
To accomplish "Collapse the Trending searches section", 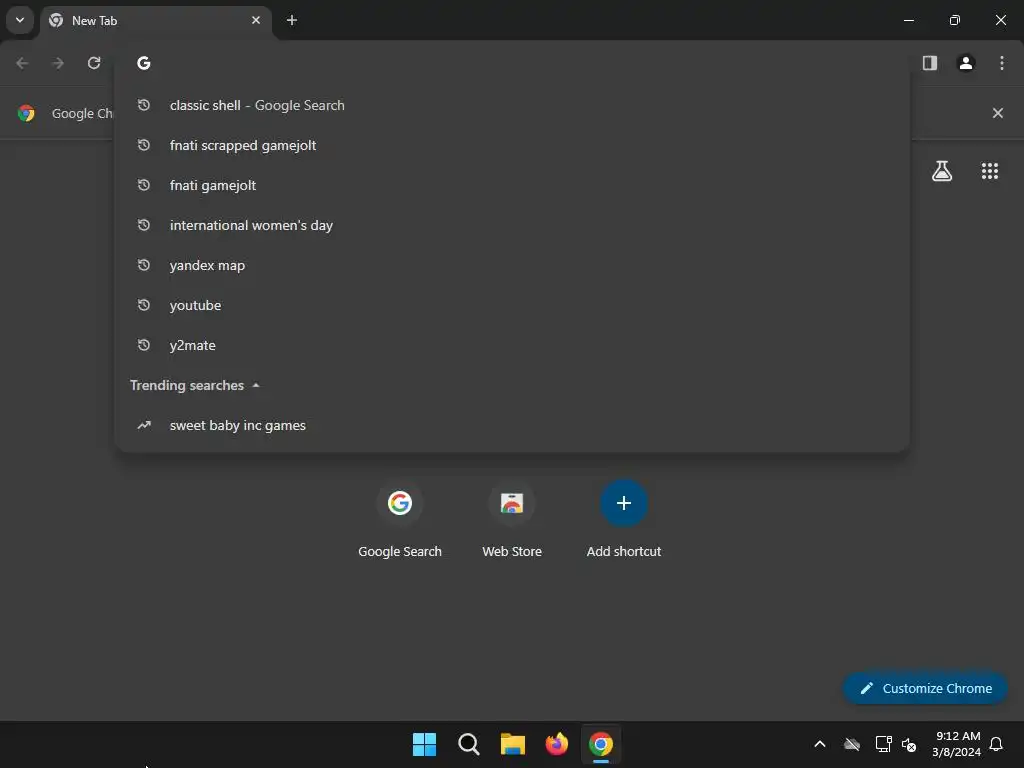I will [256, 385].
